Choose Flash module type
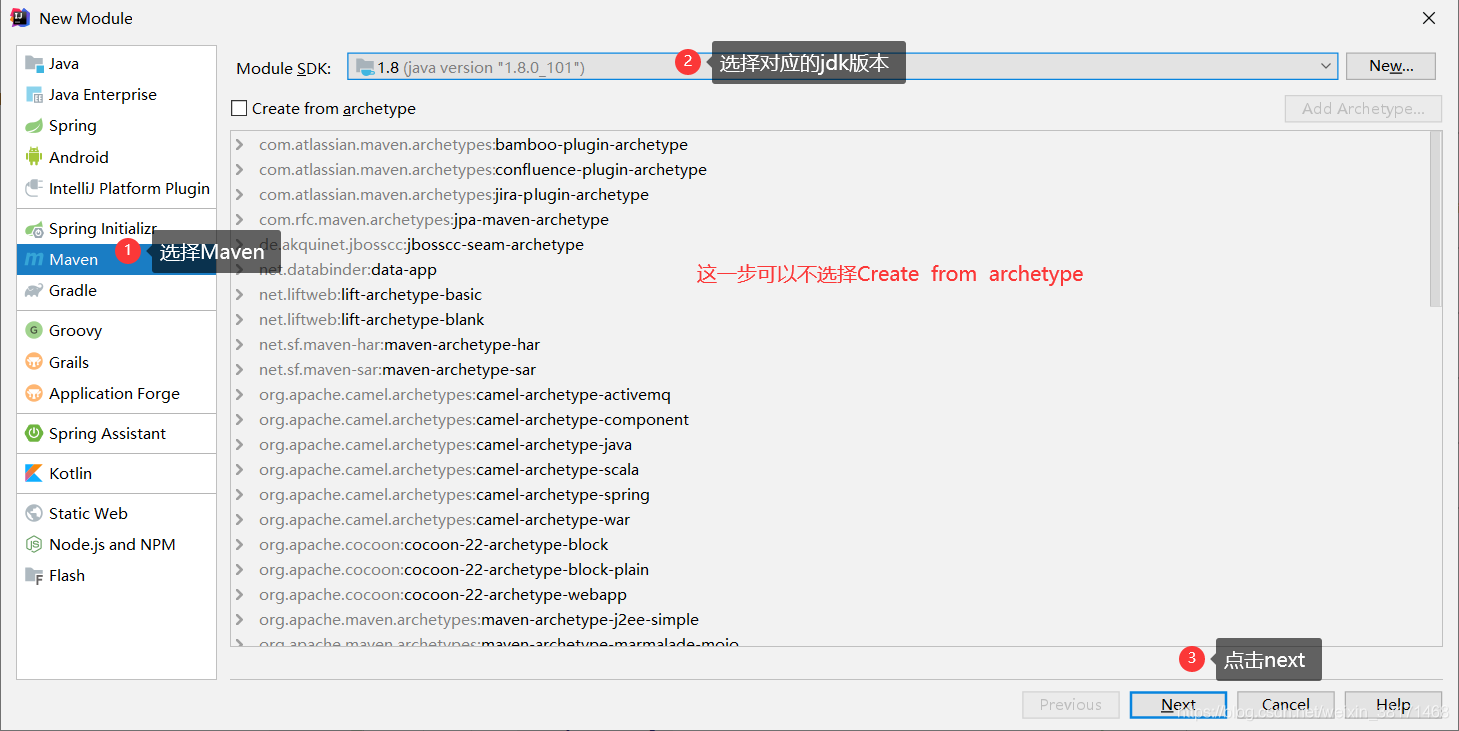Screen dimensions: 1459x731 click(116, 576)
